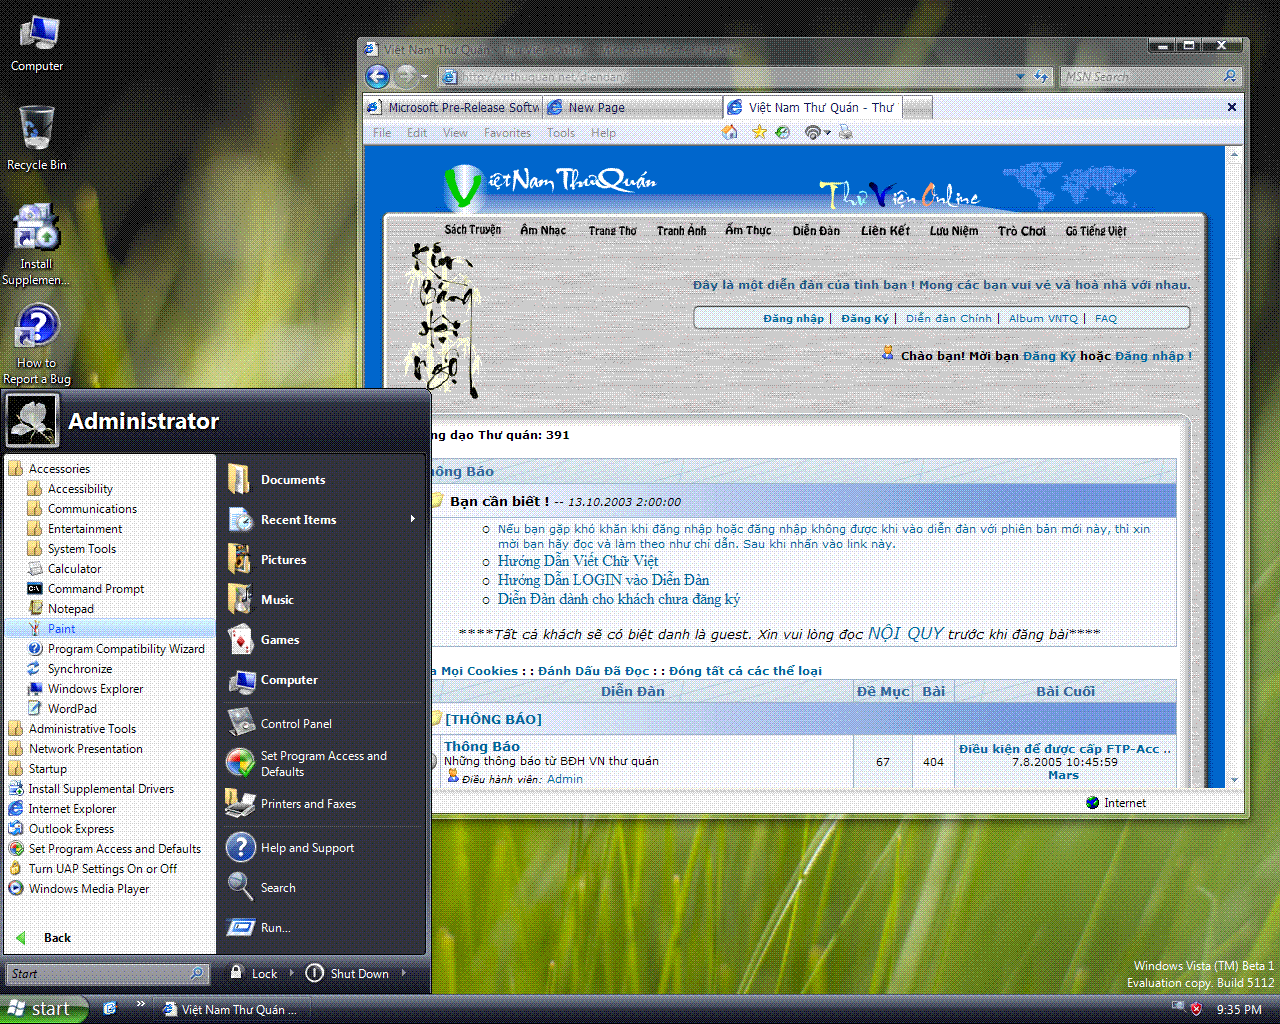This screenshot has width=1280, height=1024.
Task: Click the RSS feeds icon in IE toolbar
Action: (813, 132)
